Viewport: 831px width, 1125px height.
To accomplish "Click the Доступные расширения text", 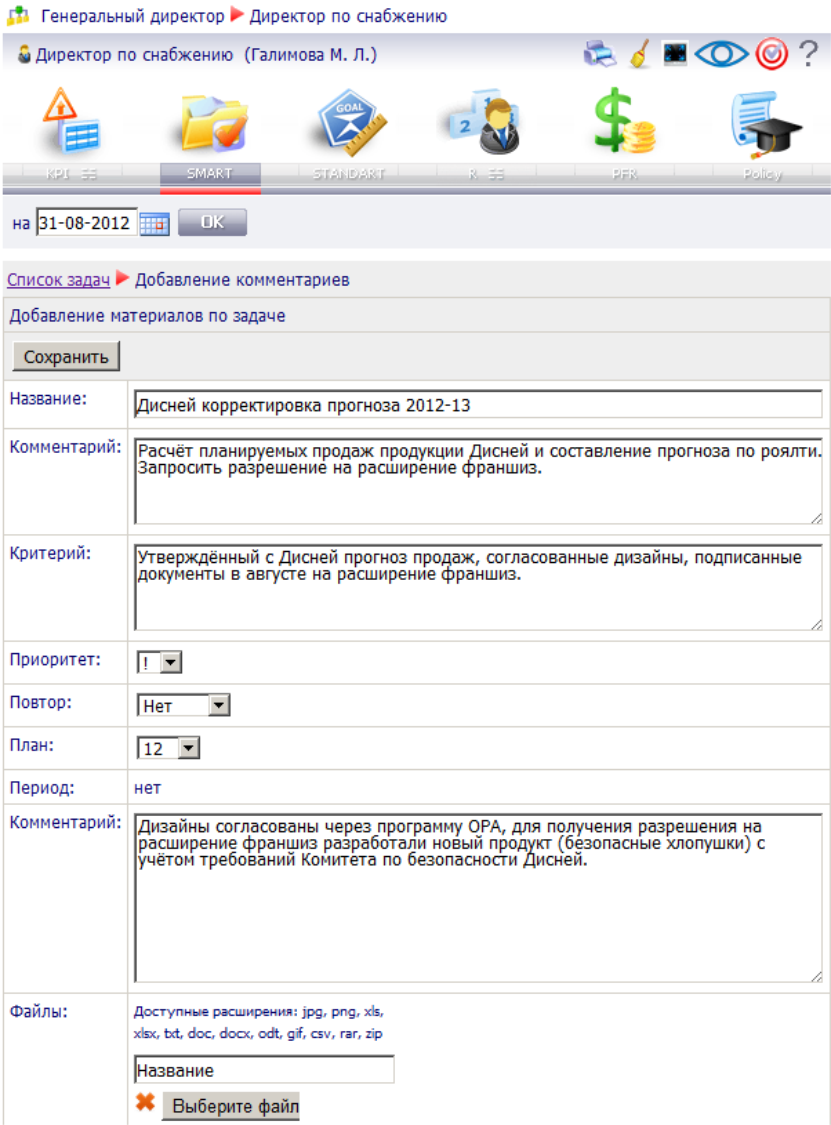I will [258, 1022].
